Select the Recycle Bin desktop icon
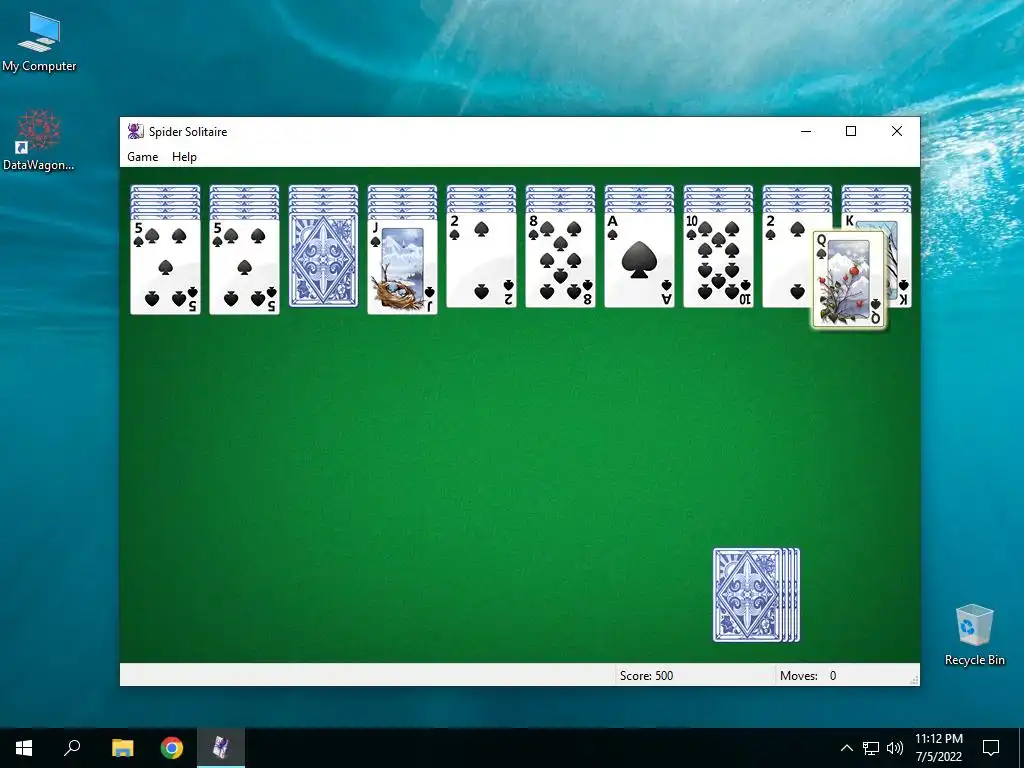Viewport: 1024px width, 768px height. (974, 635)
